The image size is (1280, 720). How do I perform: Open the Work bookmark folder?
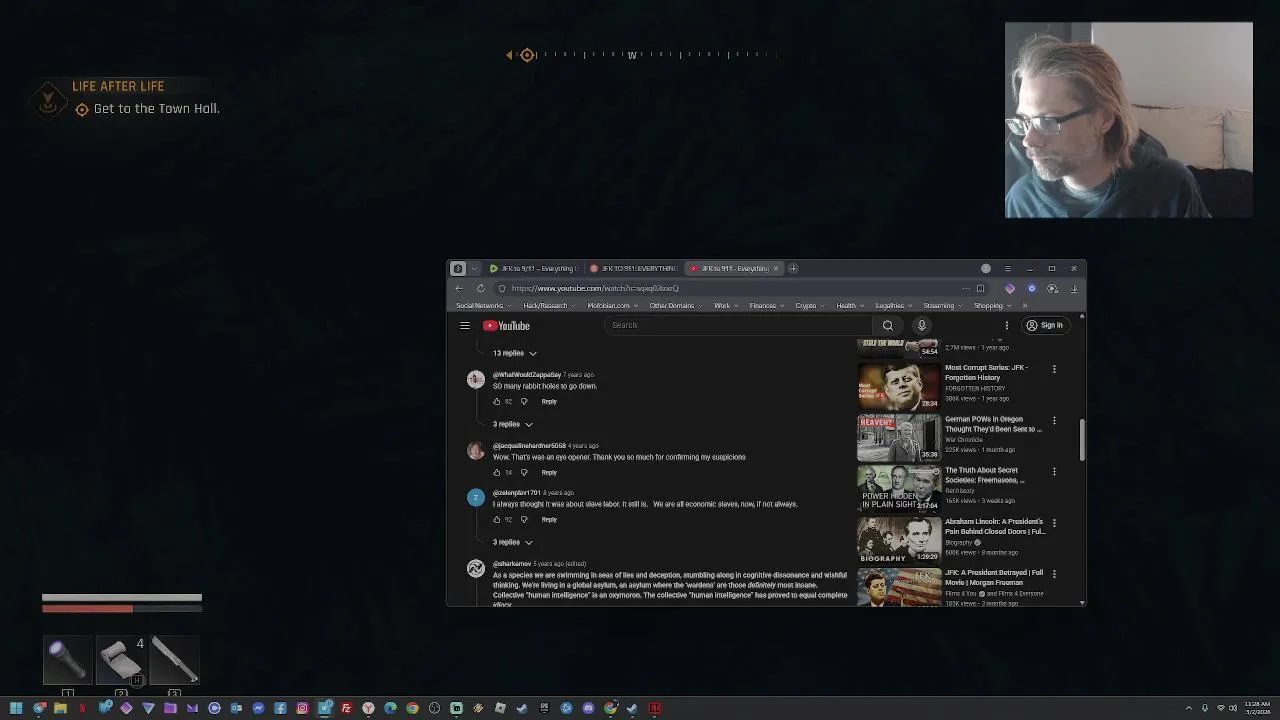725,305
